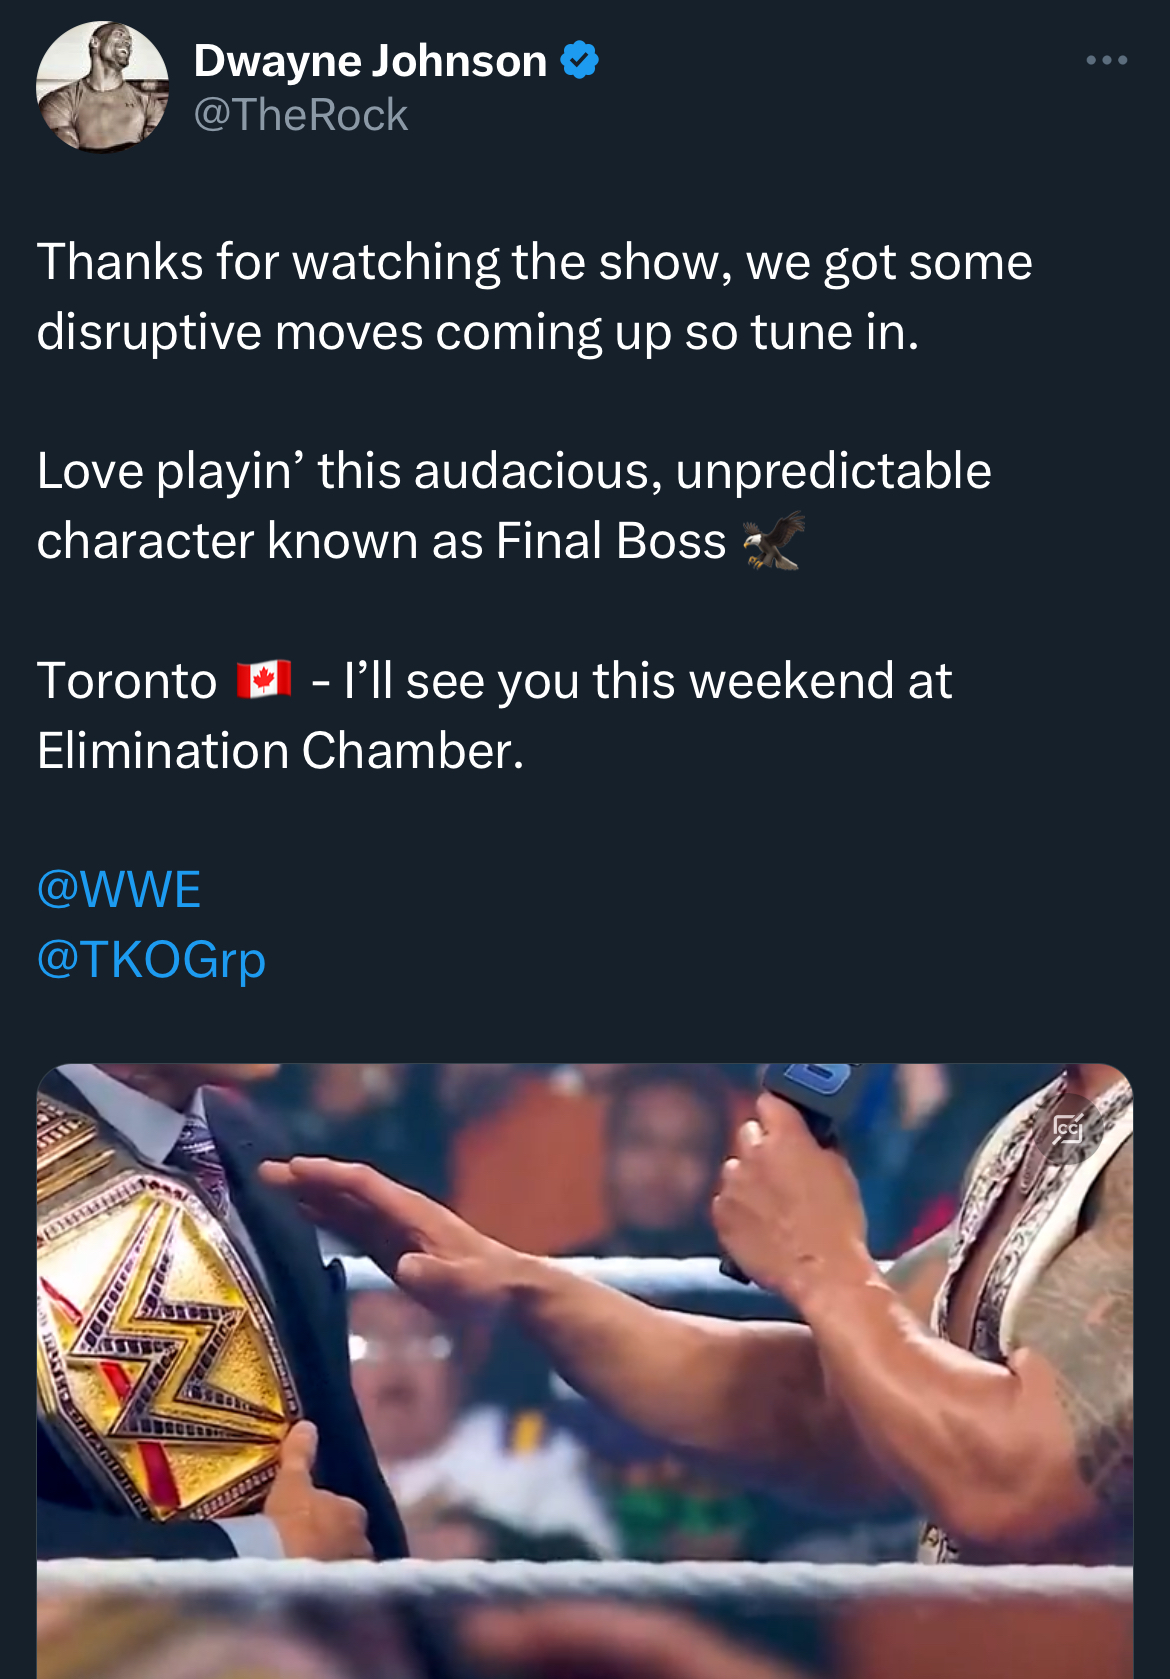This screenshot has width=1170, height=1679.
Task: Click the Dwayne Johnson display name
Action: click(370, 61)
